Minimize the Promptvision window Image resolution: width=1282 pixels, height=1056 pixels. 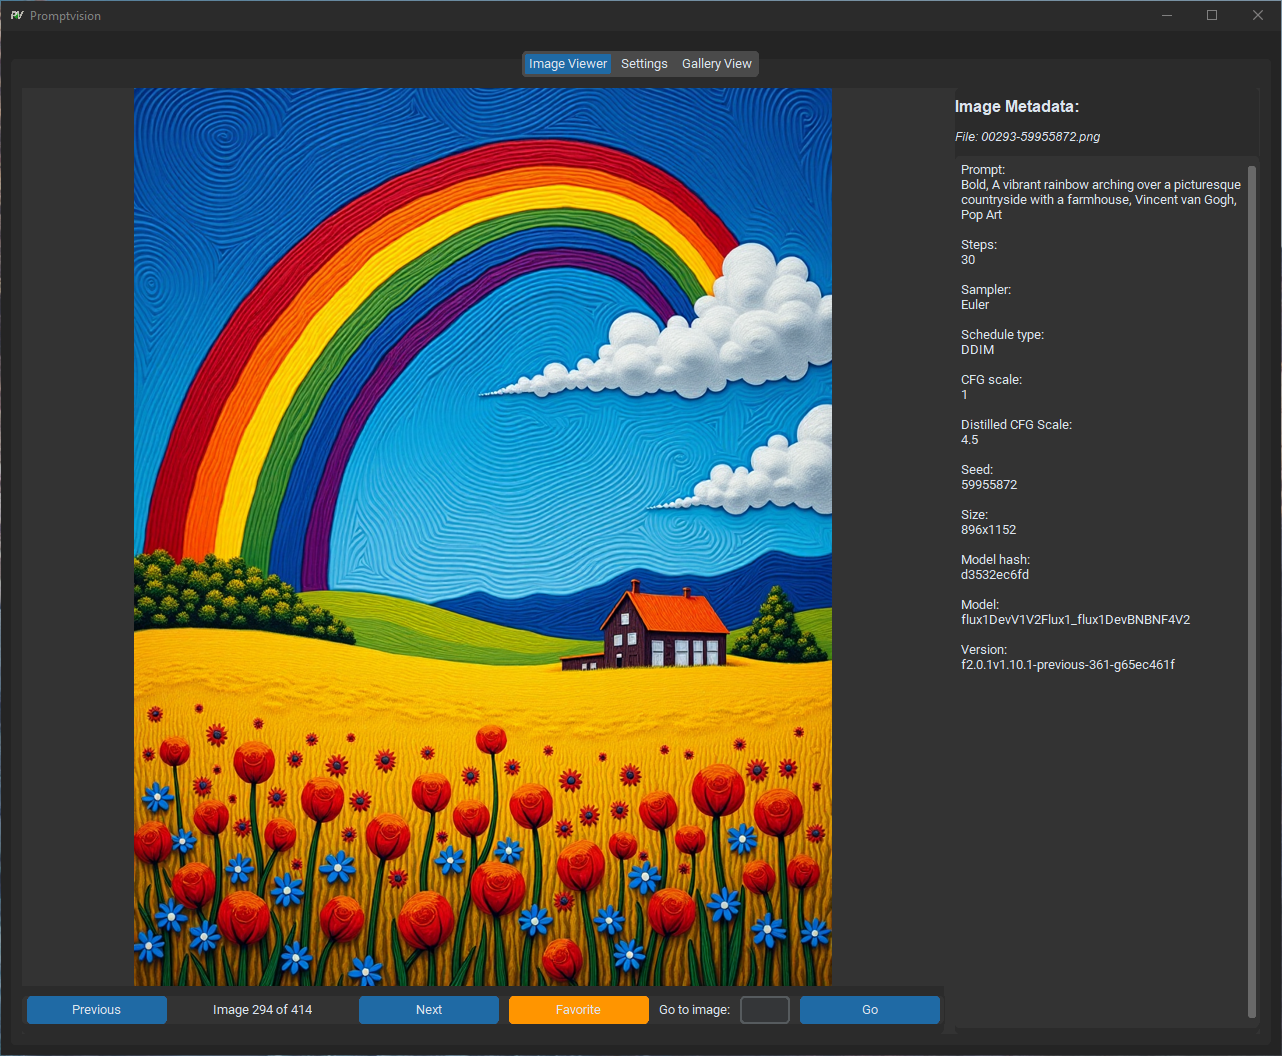pos(1166,16)
